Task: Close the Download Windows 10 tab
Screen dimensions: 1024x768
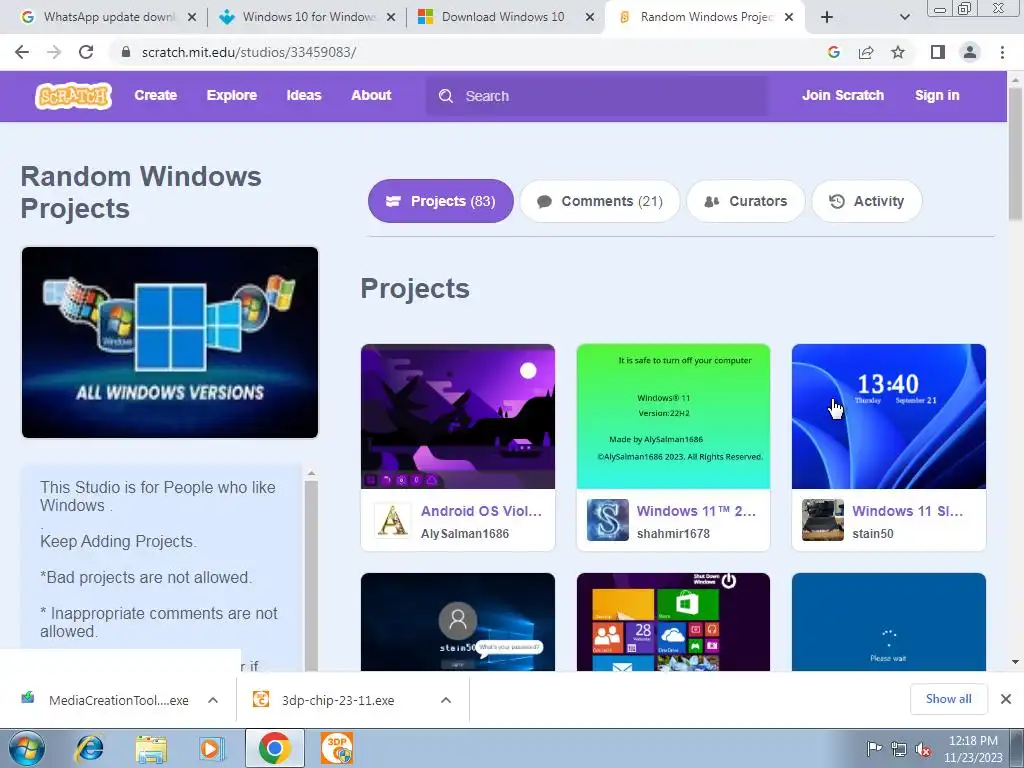Action: click(590, 18)
